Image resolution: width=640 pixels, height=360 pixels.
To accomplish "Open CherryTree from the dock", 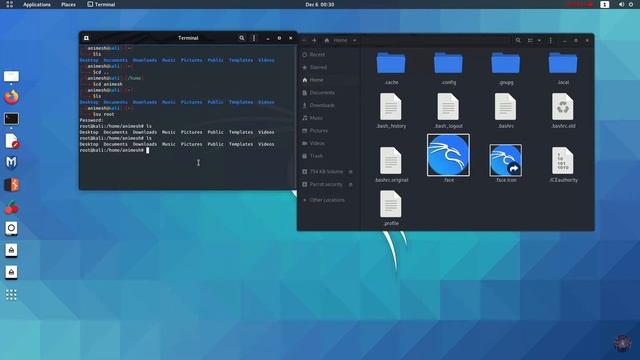I will [11, 207].
